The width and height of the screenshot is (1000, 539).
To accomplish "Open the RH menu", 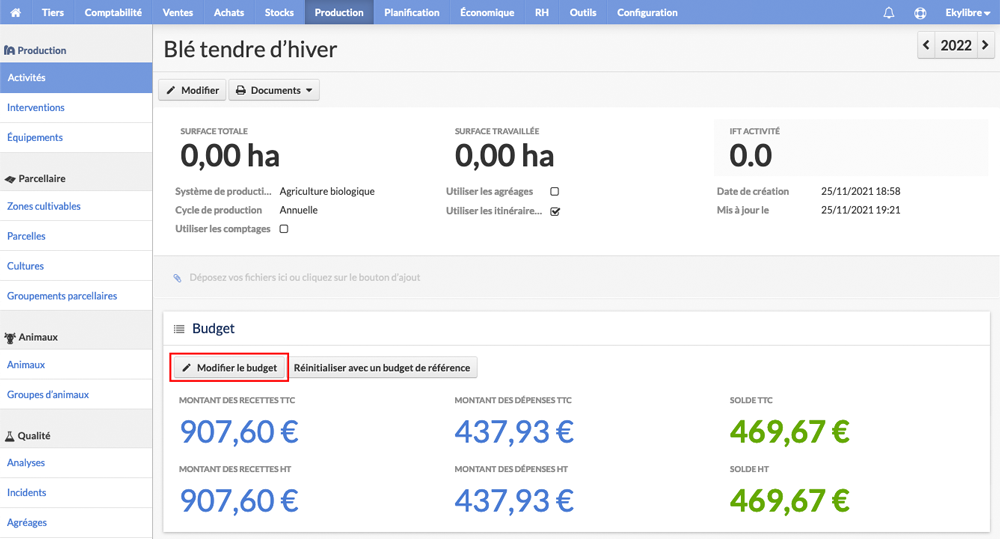I will (541, 12).
